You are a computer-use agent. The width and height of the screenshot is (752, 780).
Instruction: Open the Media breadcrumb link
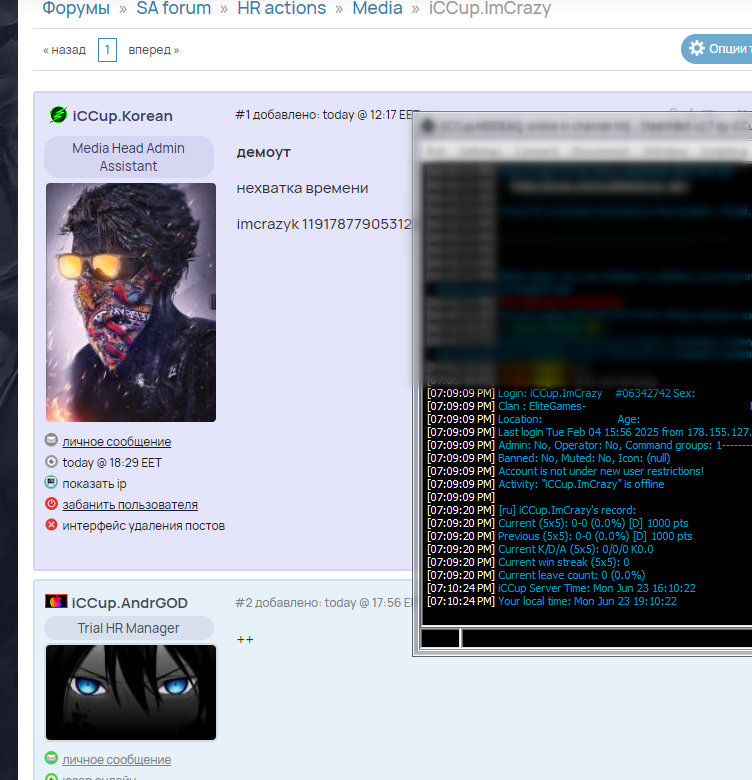[x=377, y=8]
